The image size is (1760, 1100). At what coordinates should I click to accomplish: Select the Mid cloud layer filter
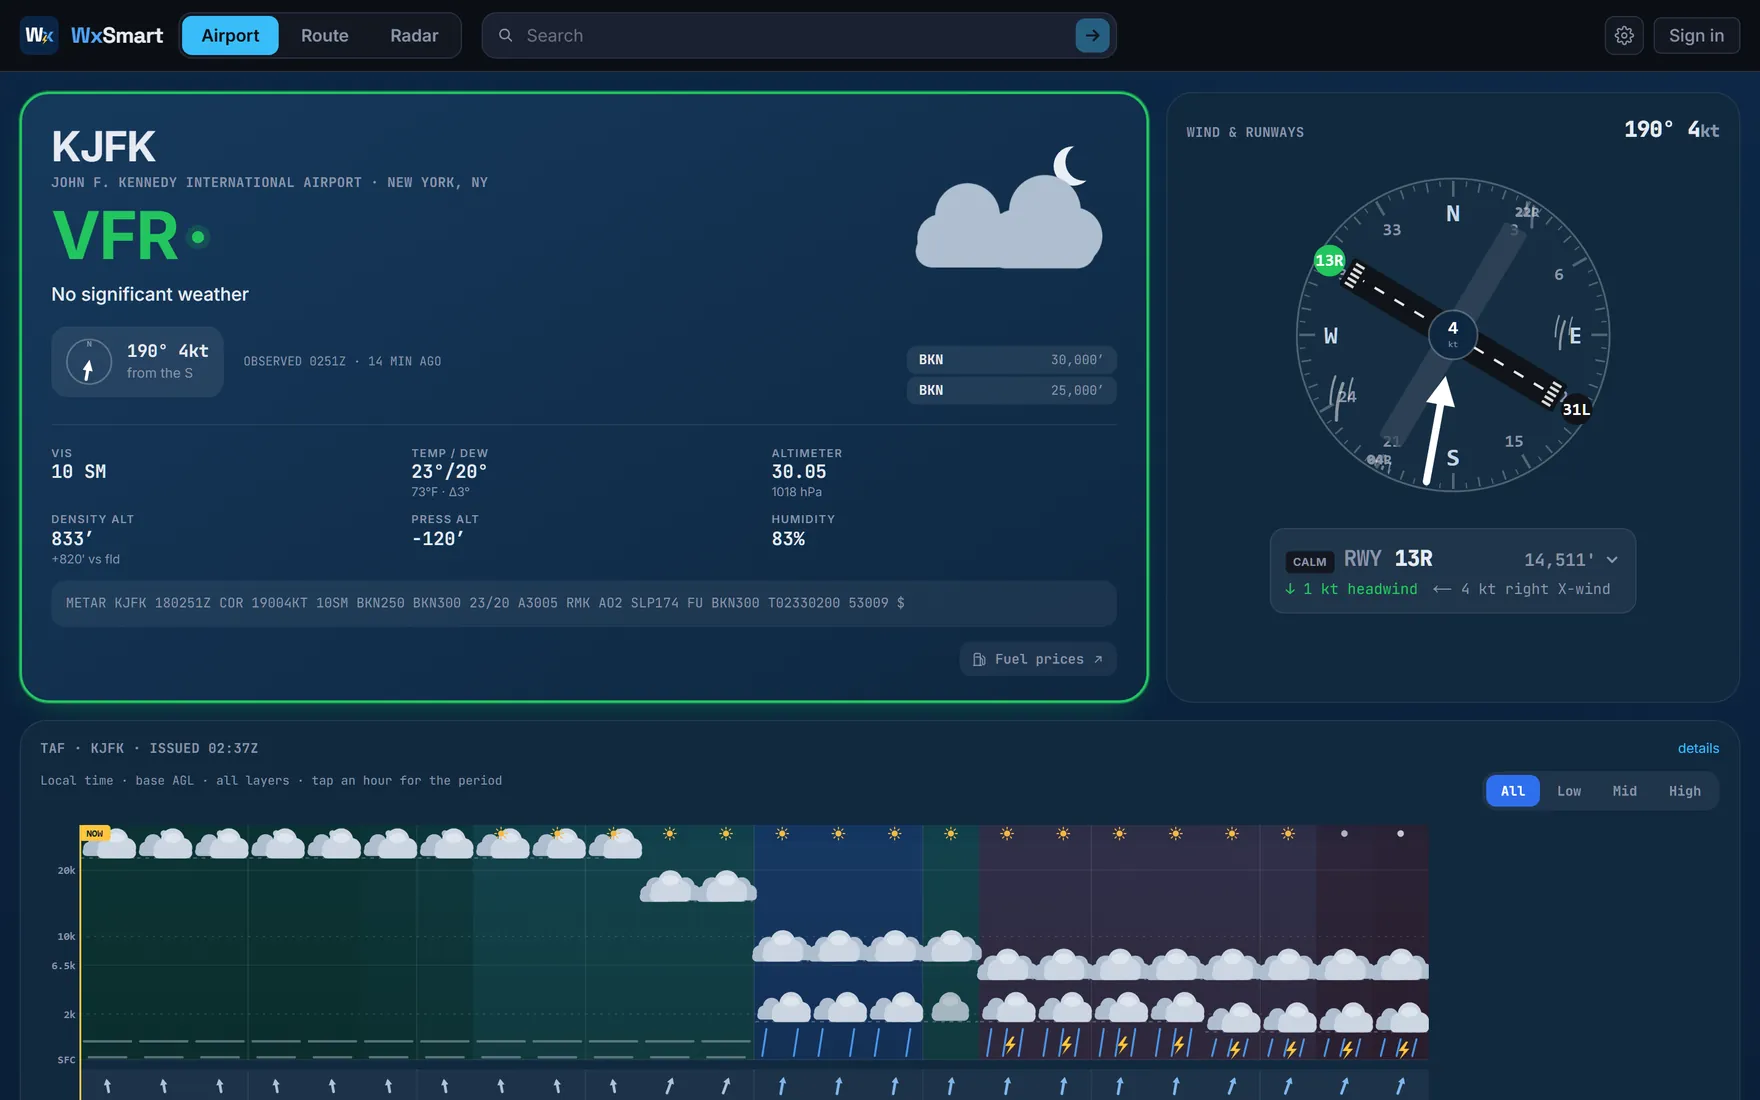click(x=1625, y=791)
